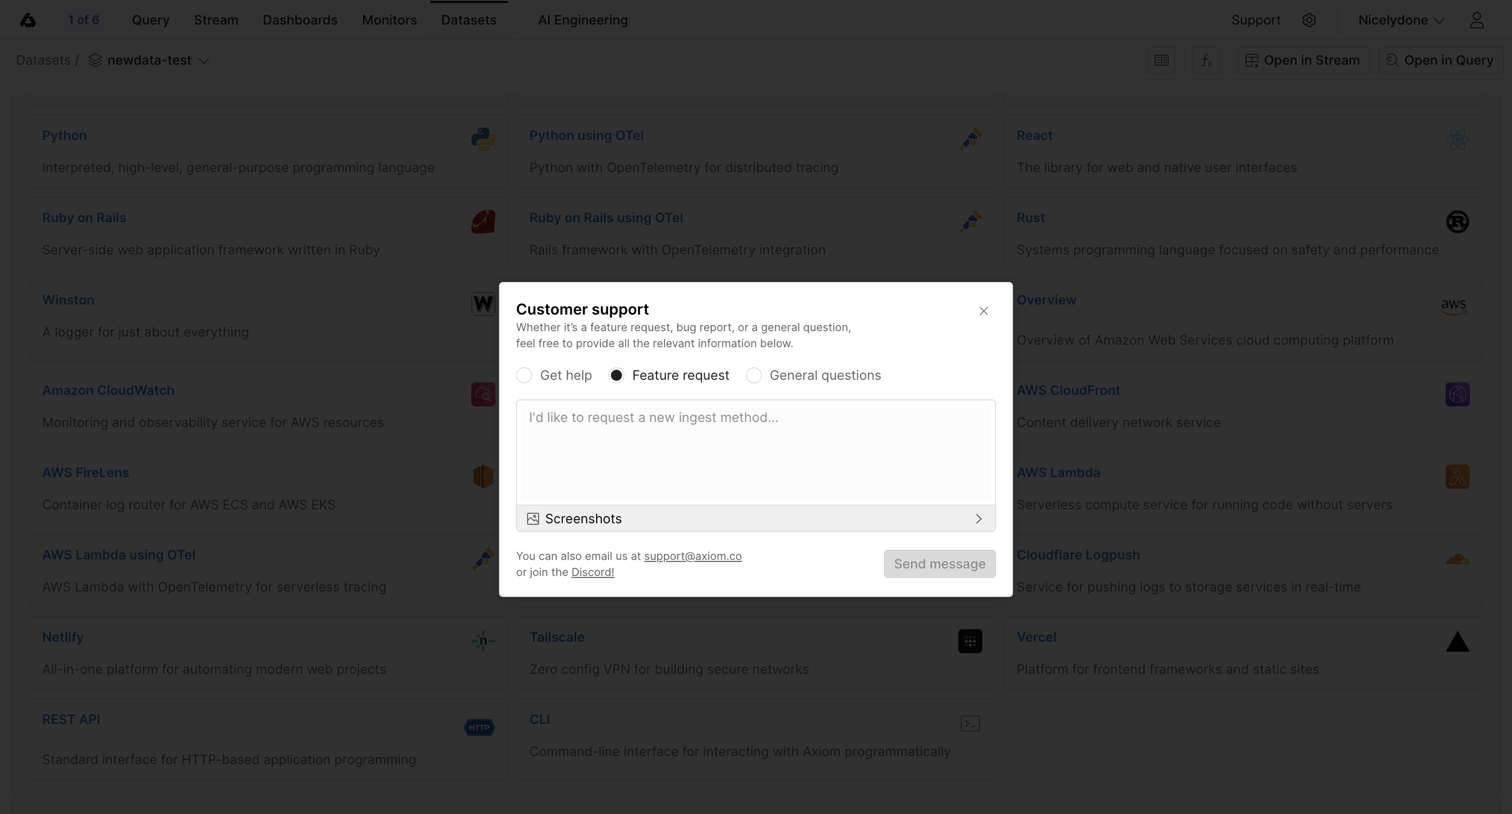Image resolution: width=1512 pixels, height=814 pixels.
Task: Click the function fx icon in header
Action: pos(1206,60)
